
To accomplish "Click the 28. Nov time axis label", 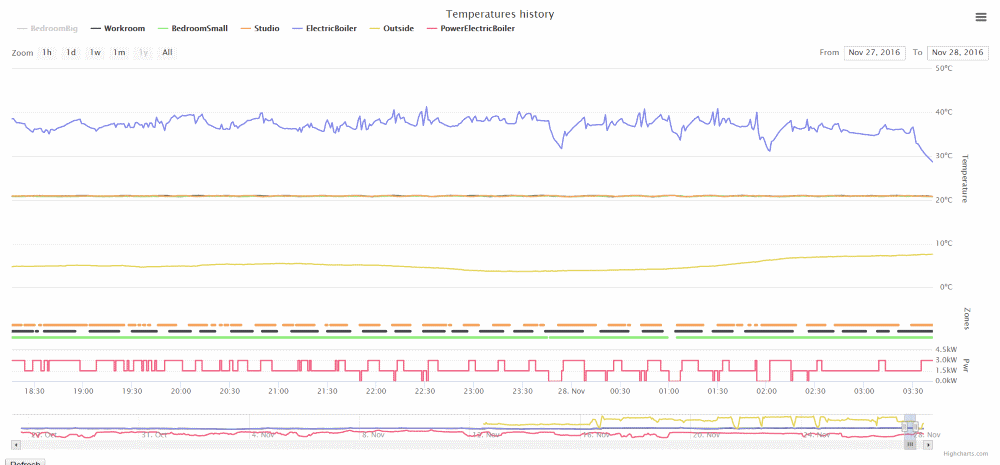I will coord(571,390).
